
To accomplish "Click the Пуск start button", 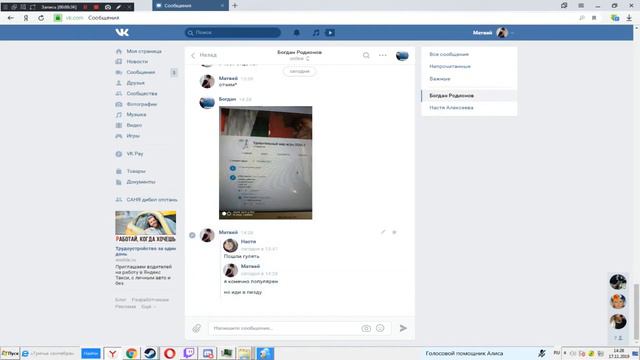I will pos(10,353).
